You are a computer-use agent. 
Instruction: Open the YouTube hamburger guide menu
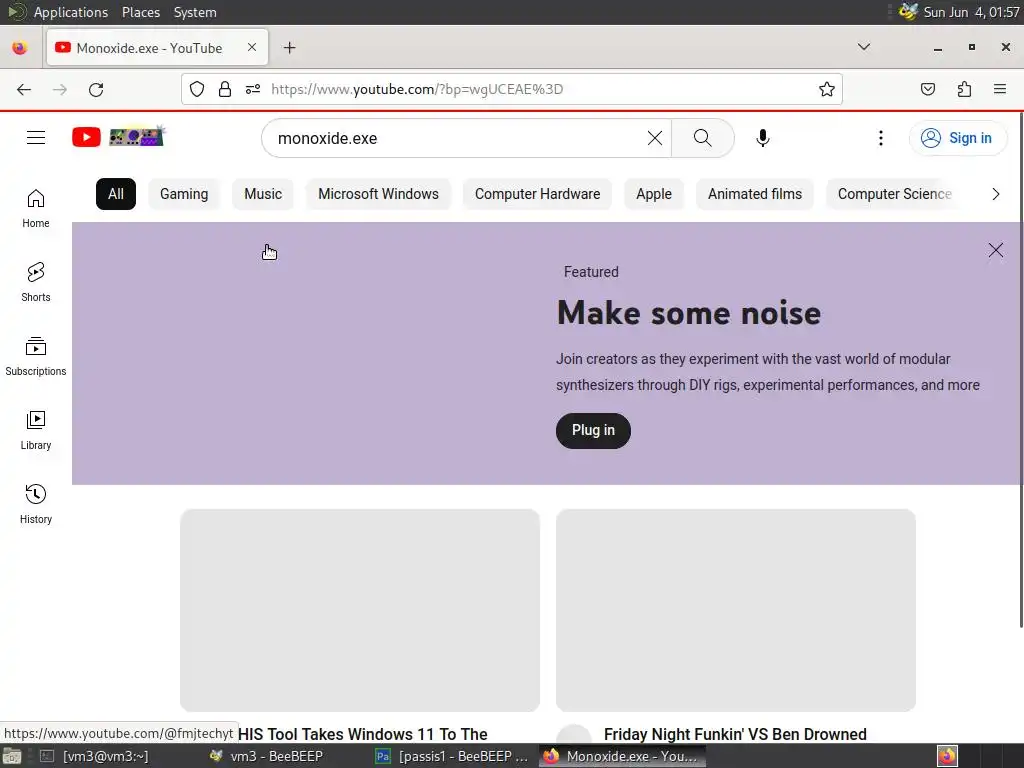pyautogui.click(x=36, y=138)
